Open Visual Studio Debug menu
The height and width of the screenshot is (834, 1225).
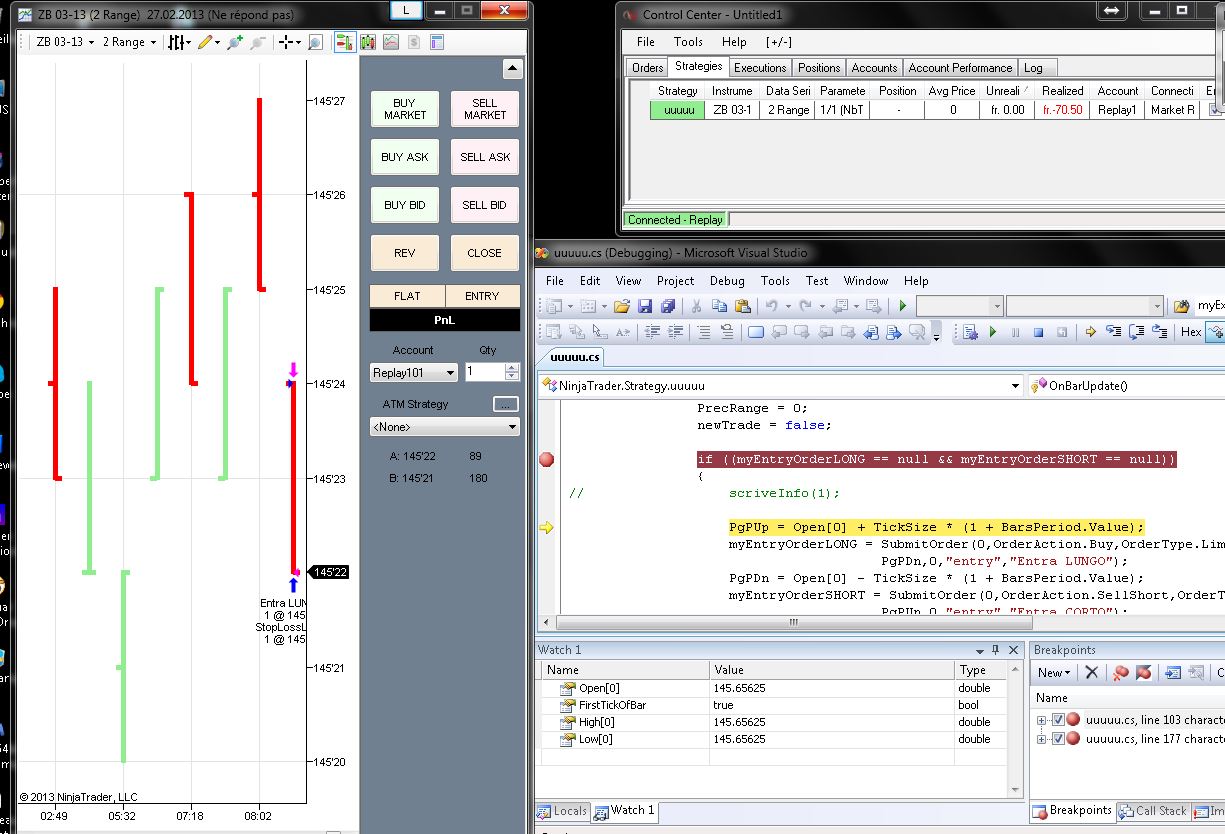coord(727,281)
